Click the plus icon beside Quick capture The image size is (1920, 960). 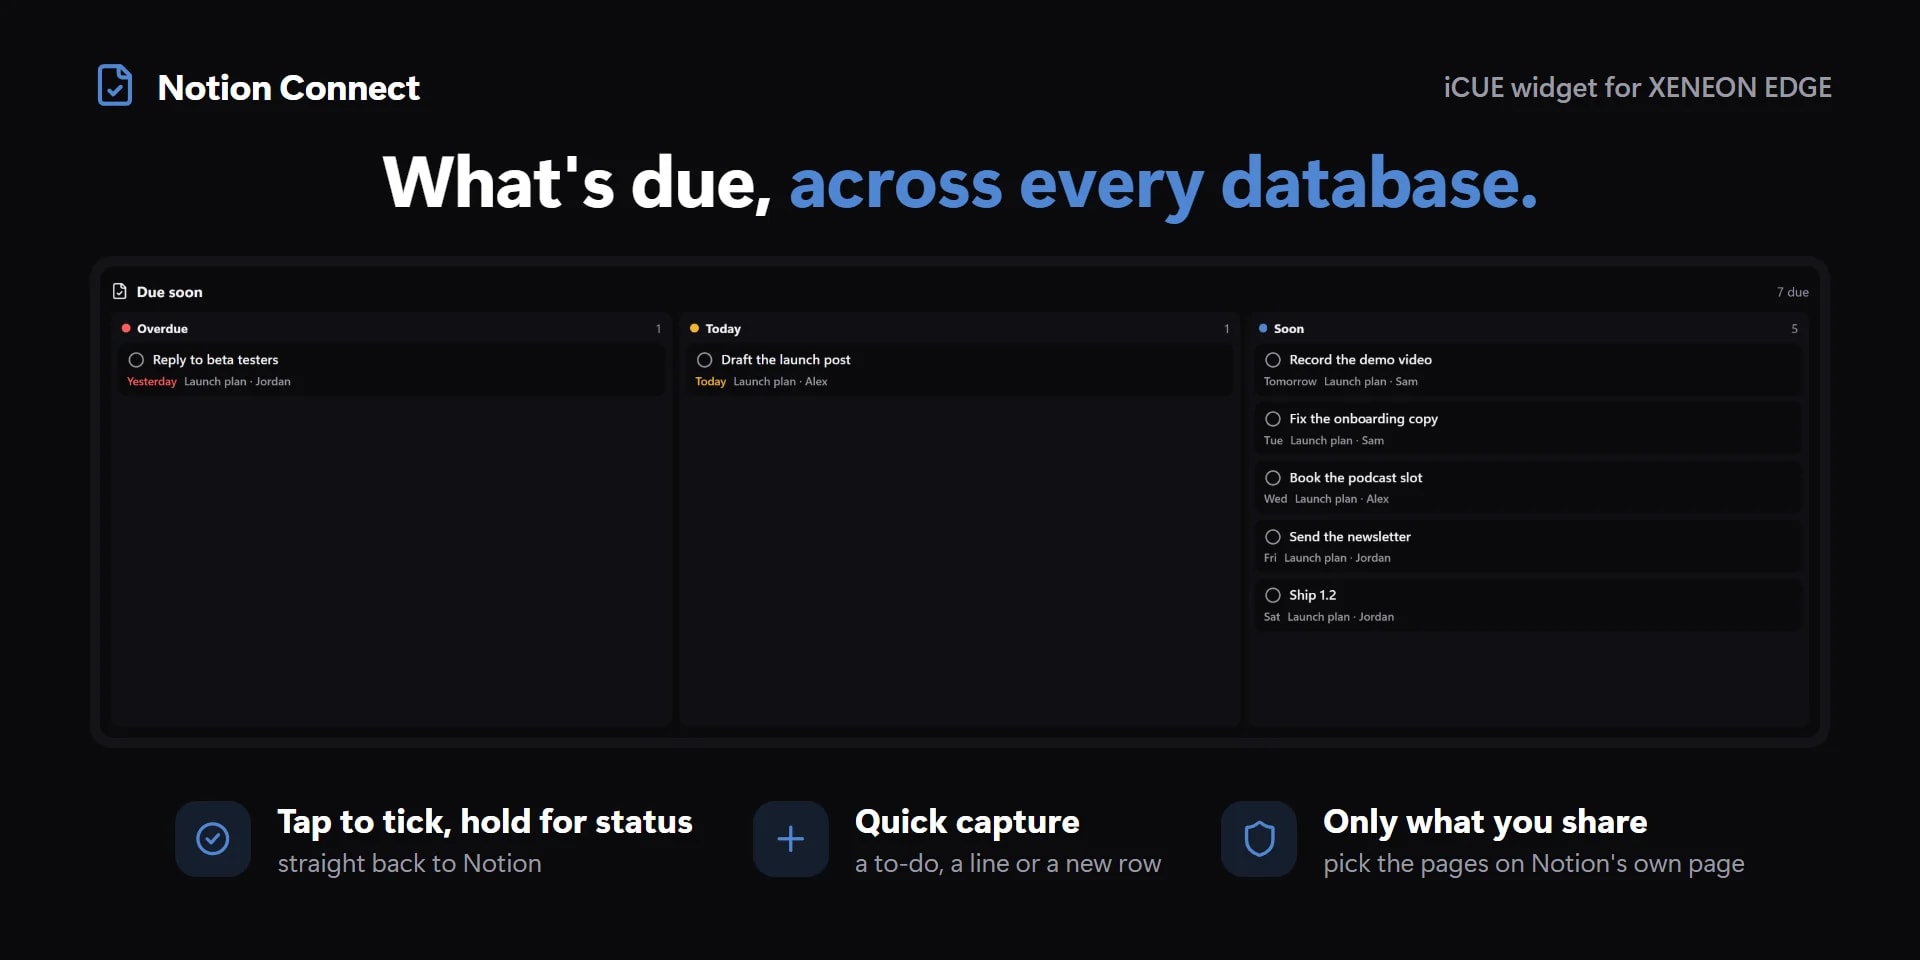click(791, 839)
